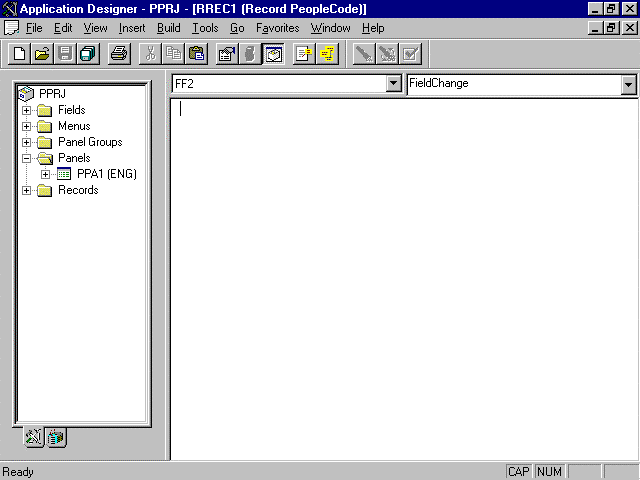Select the Fields folder label
This screenshot has width=640, height=480.
point(72,110)
